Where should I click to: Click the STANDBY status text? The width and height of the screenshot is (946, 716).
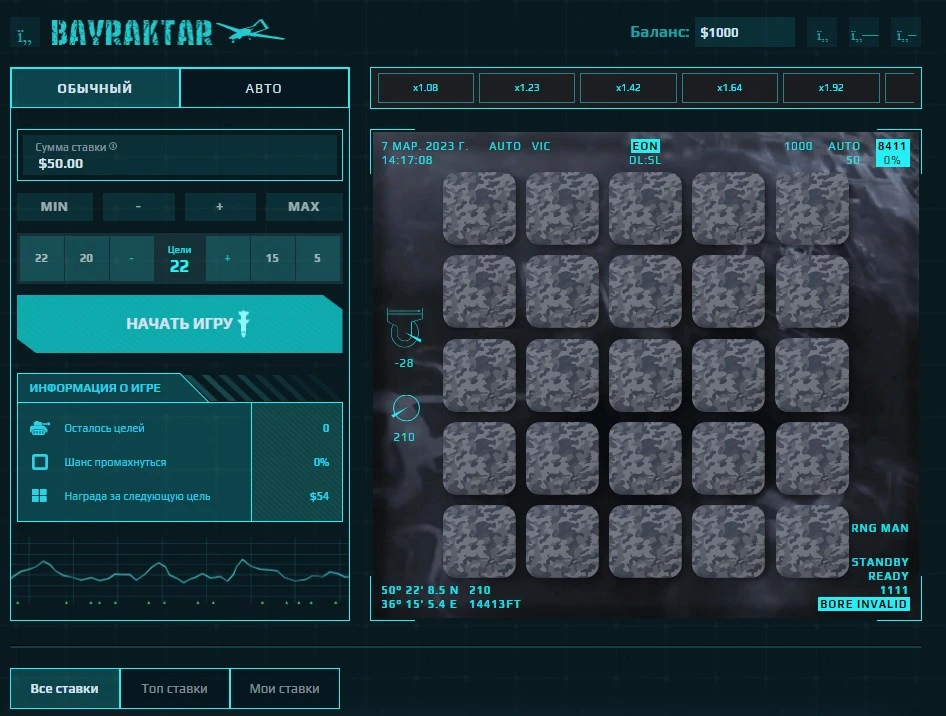[880, 562]
